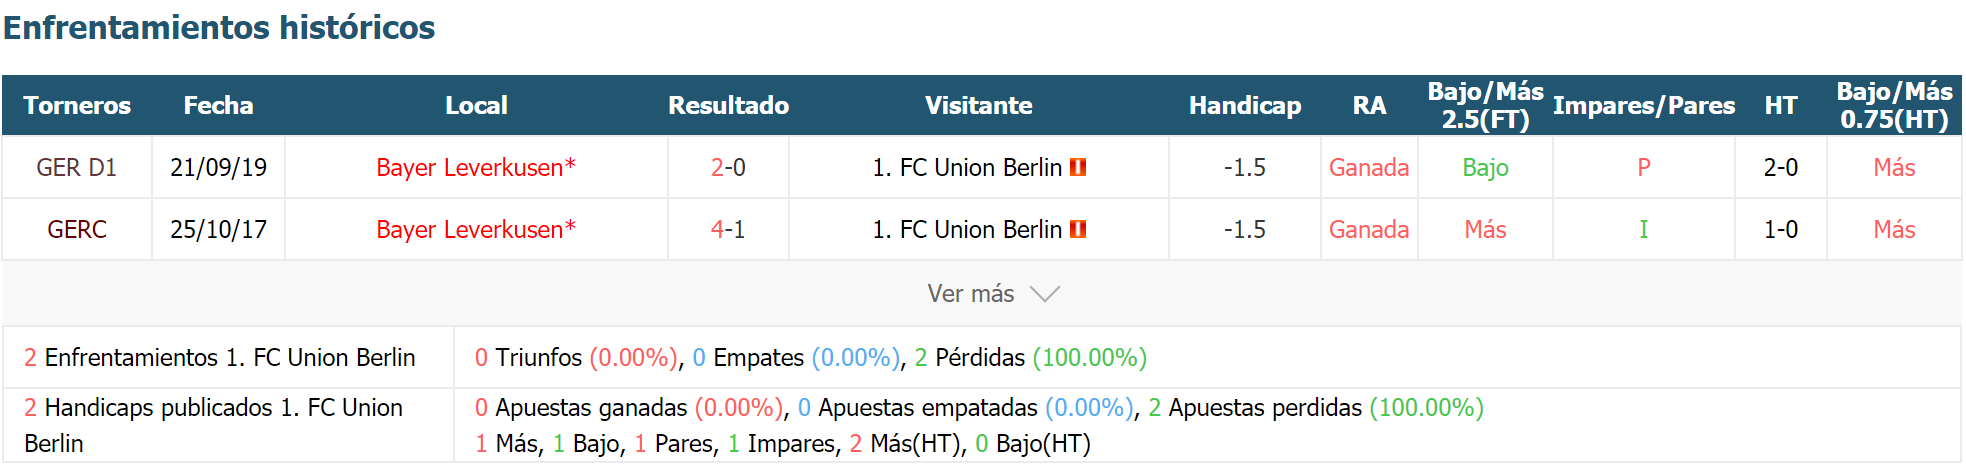Click 1. FC Union Berlin in first row
The width and height of the screenshot is (1966, 476).
click(x=966, y=167)
